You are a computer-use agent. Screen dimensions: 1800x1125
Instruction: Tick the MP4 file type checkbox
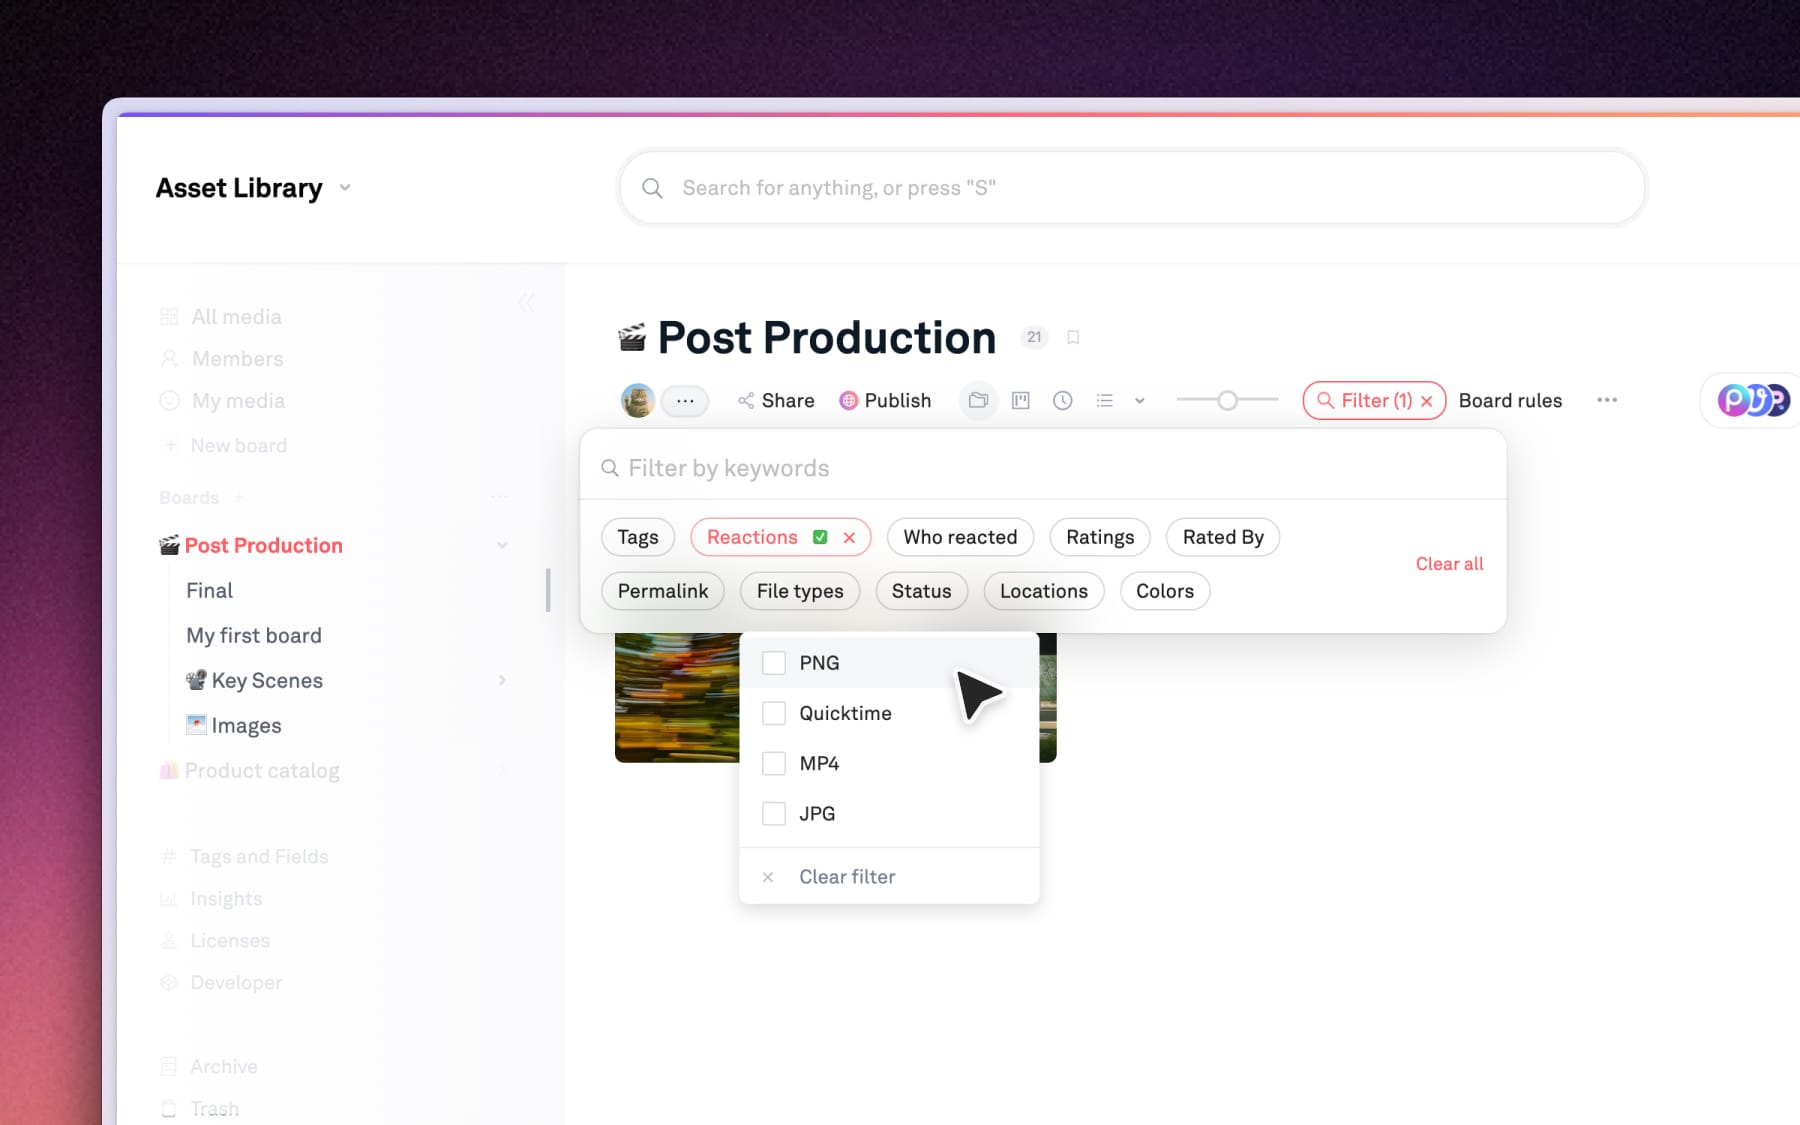coord(773,764)
